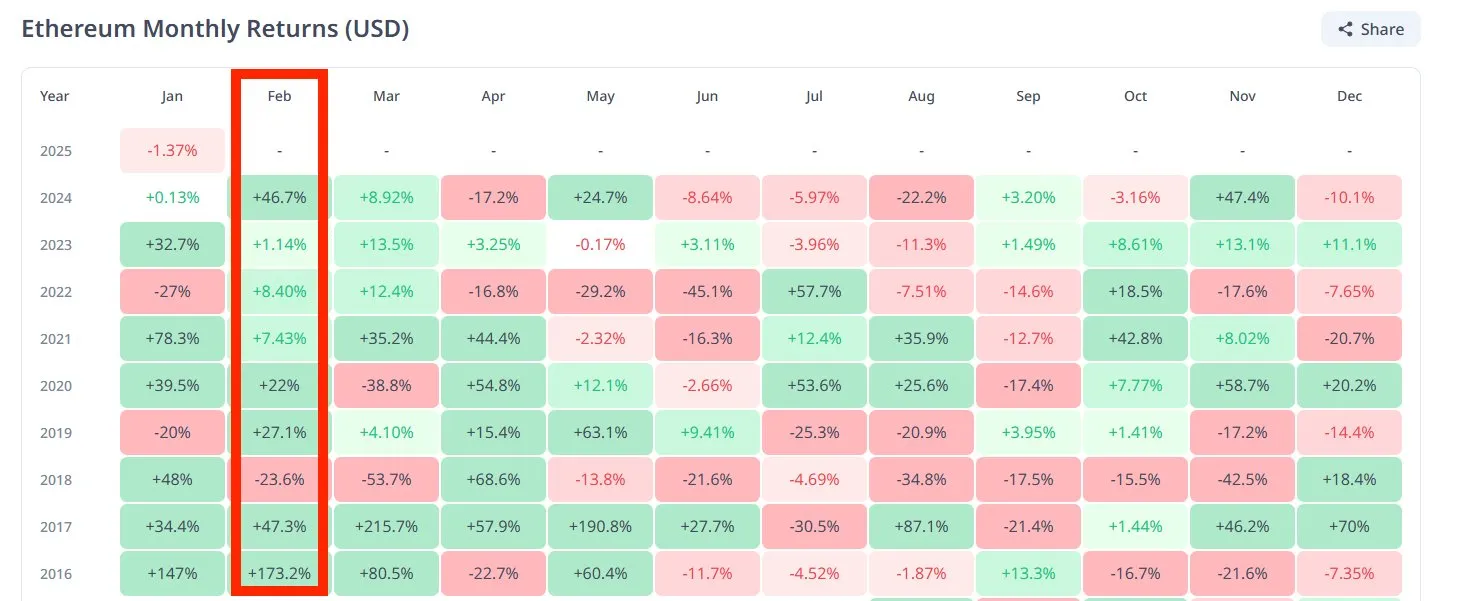Select the +173.2% February 2016 cell
1458x601 pixels.
point(278,573)
